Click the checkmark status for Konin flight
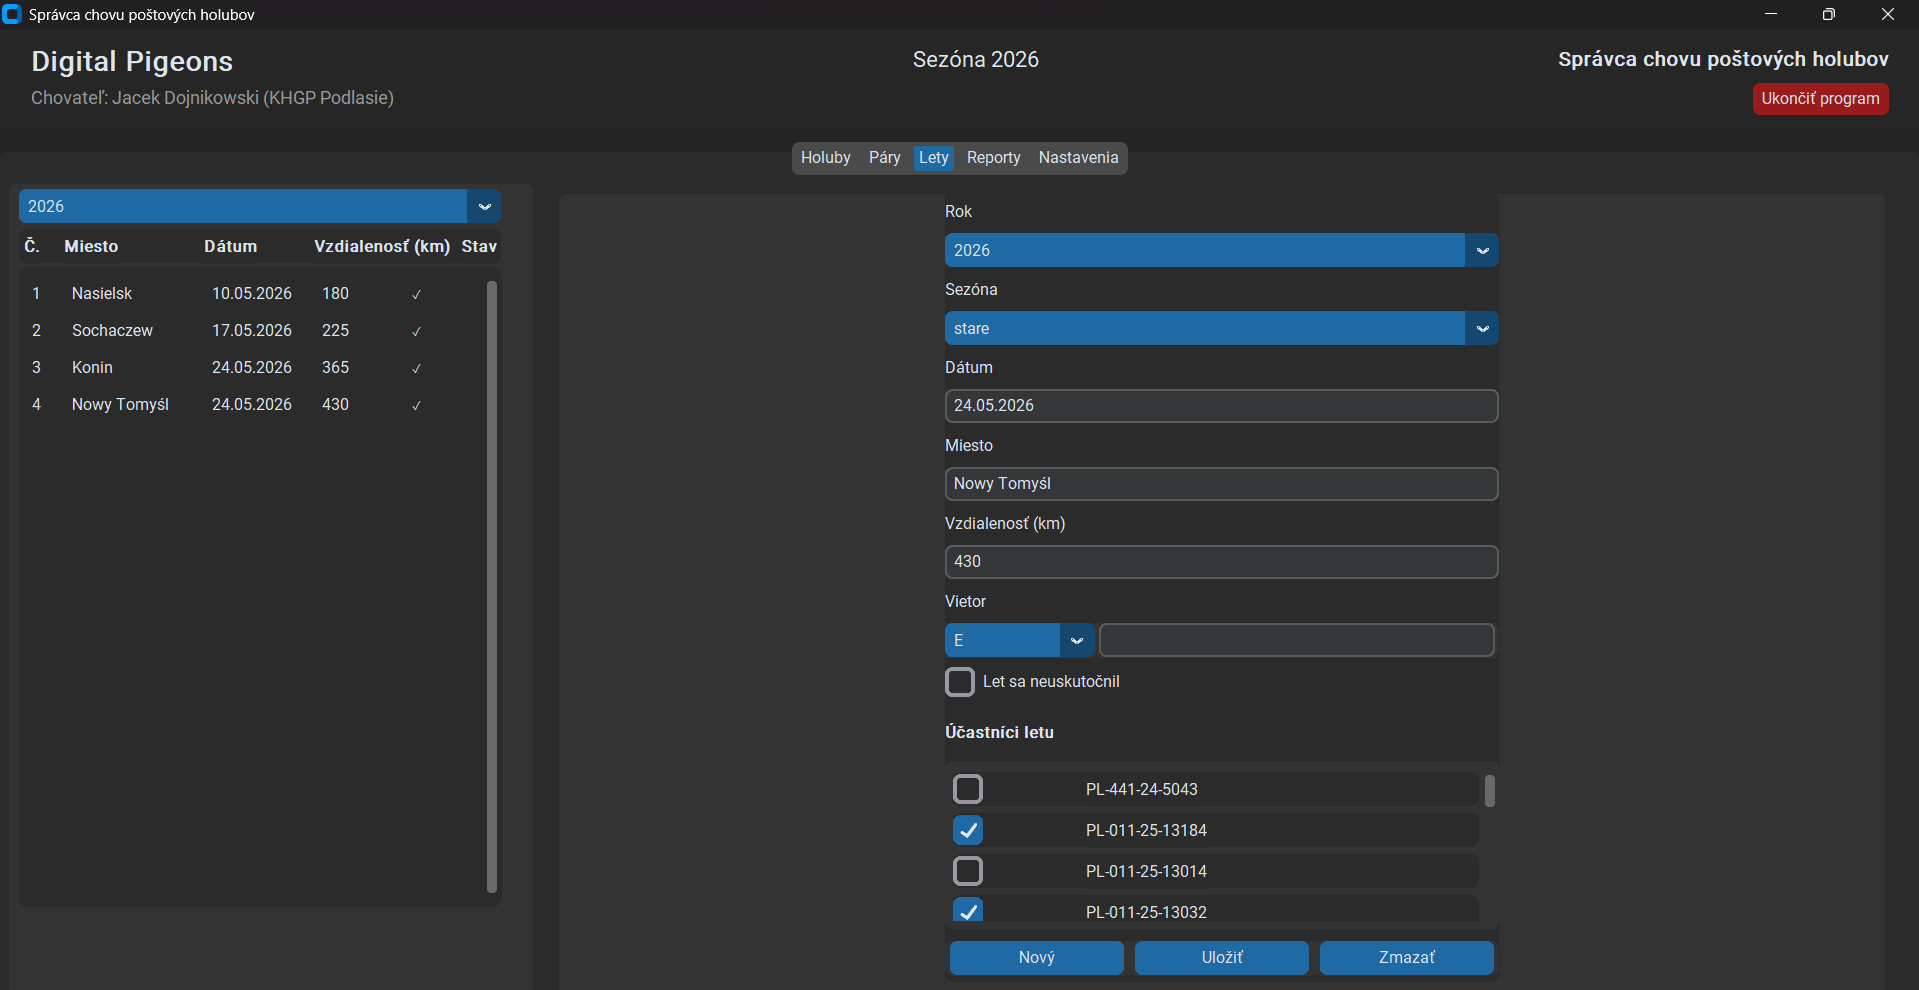 (x=416, y=368)
